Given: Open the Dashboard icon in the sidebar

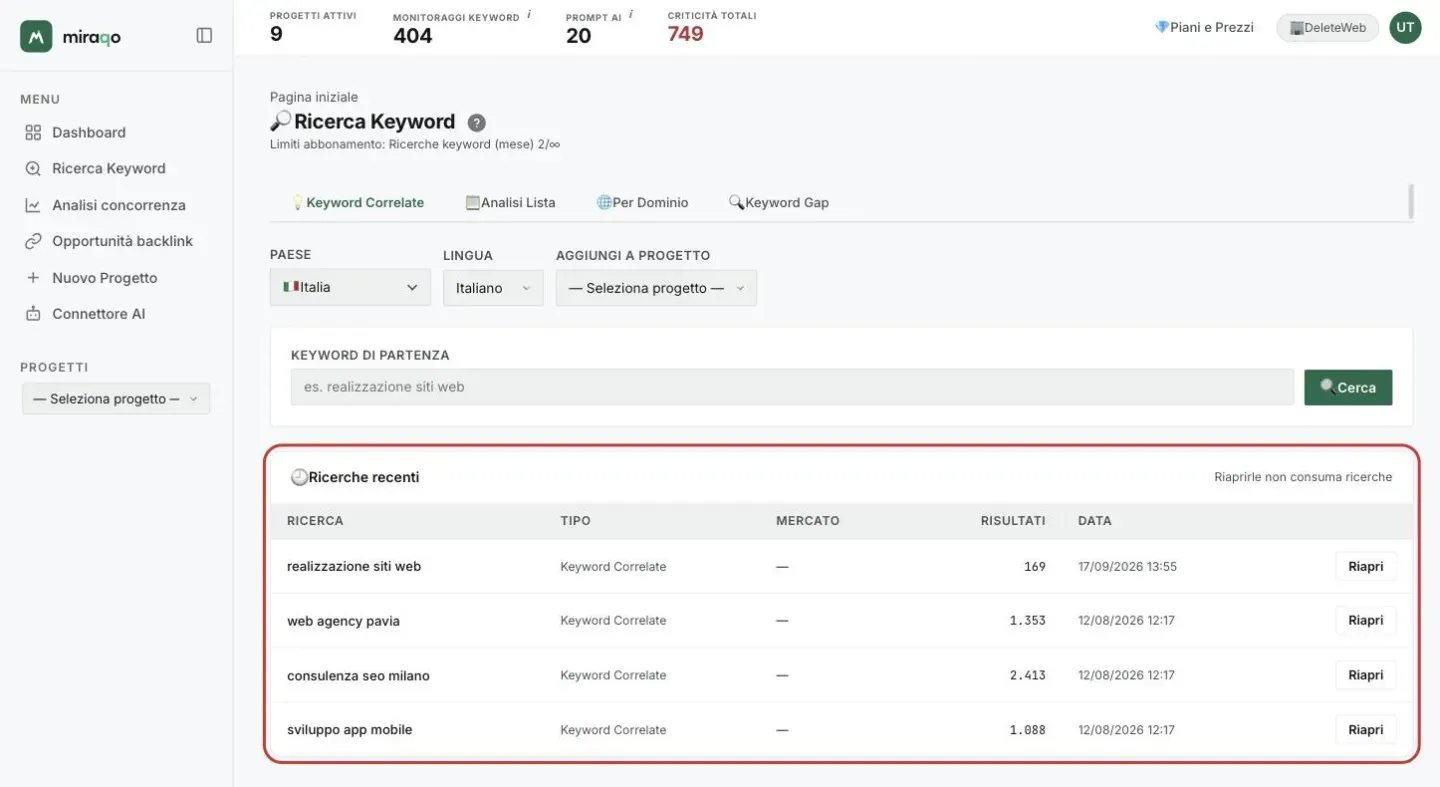Looking at the screenshot, I should pos(33,133).
